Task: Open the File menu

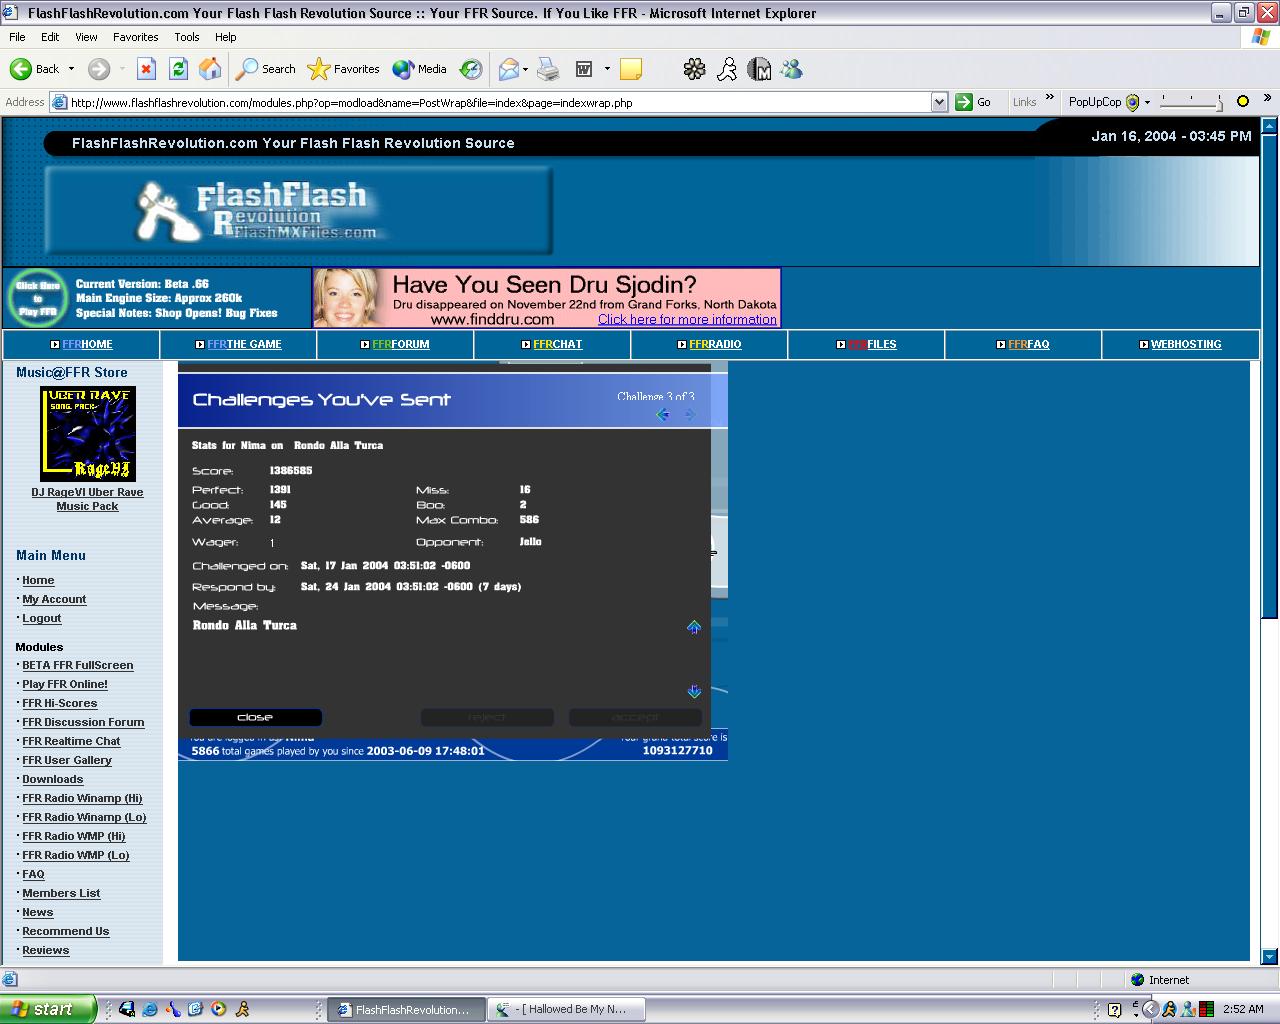Action: pos(17,37)
